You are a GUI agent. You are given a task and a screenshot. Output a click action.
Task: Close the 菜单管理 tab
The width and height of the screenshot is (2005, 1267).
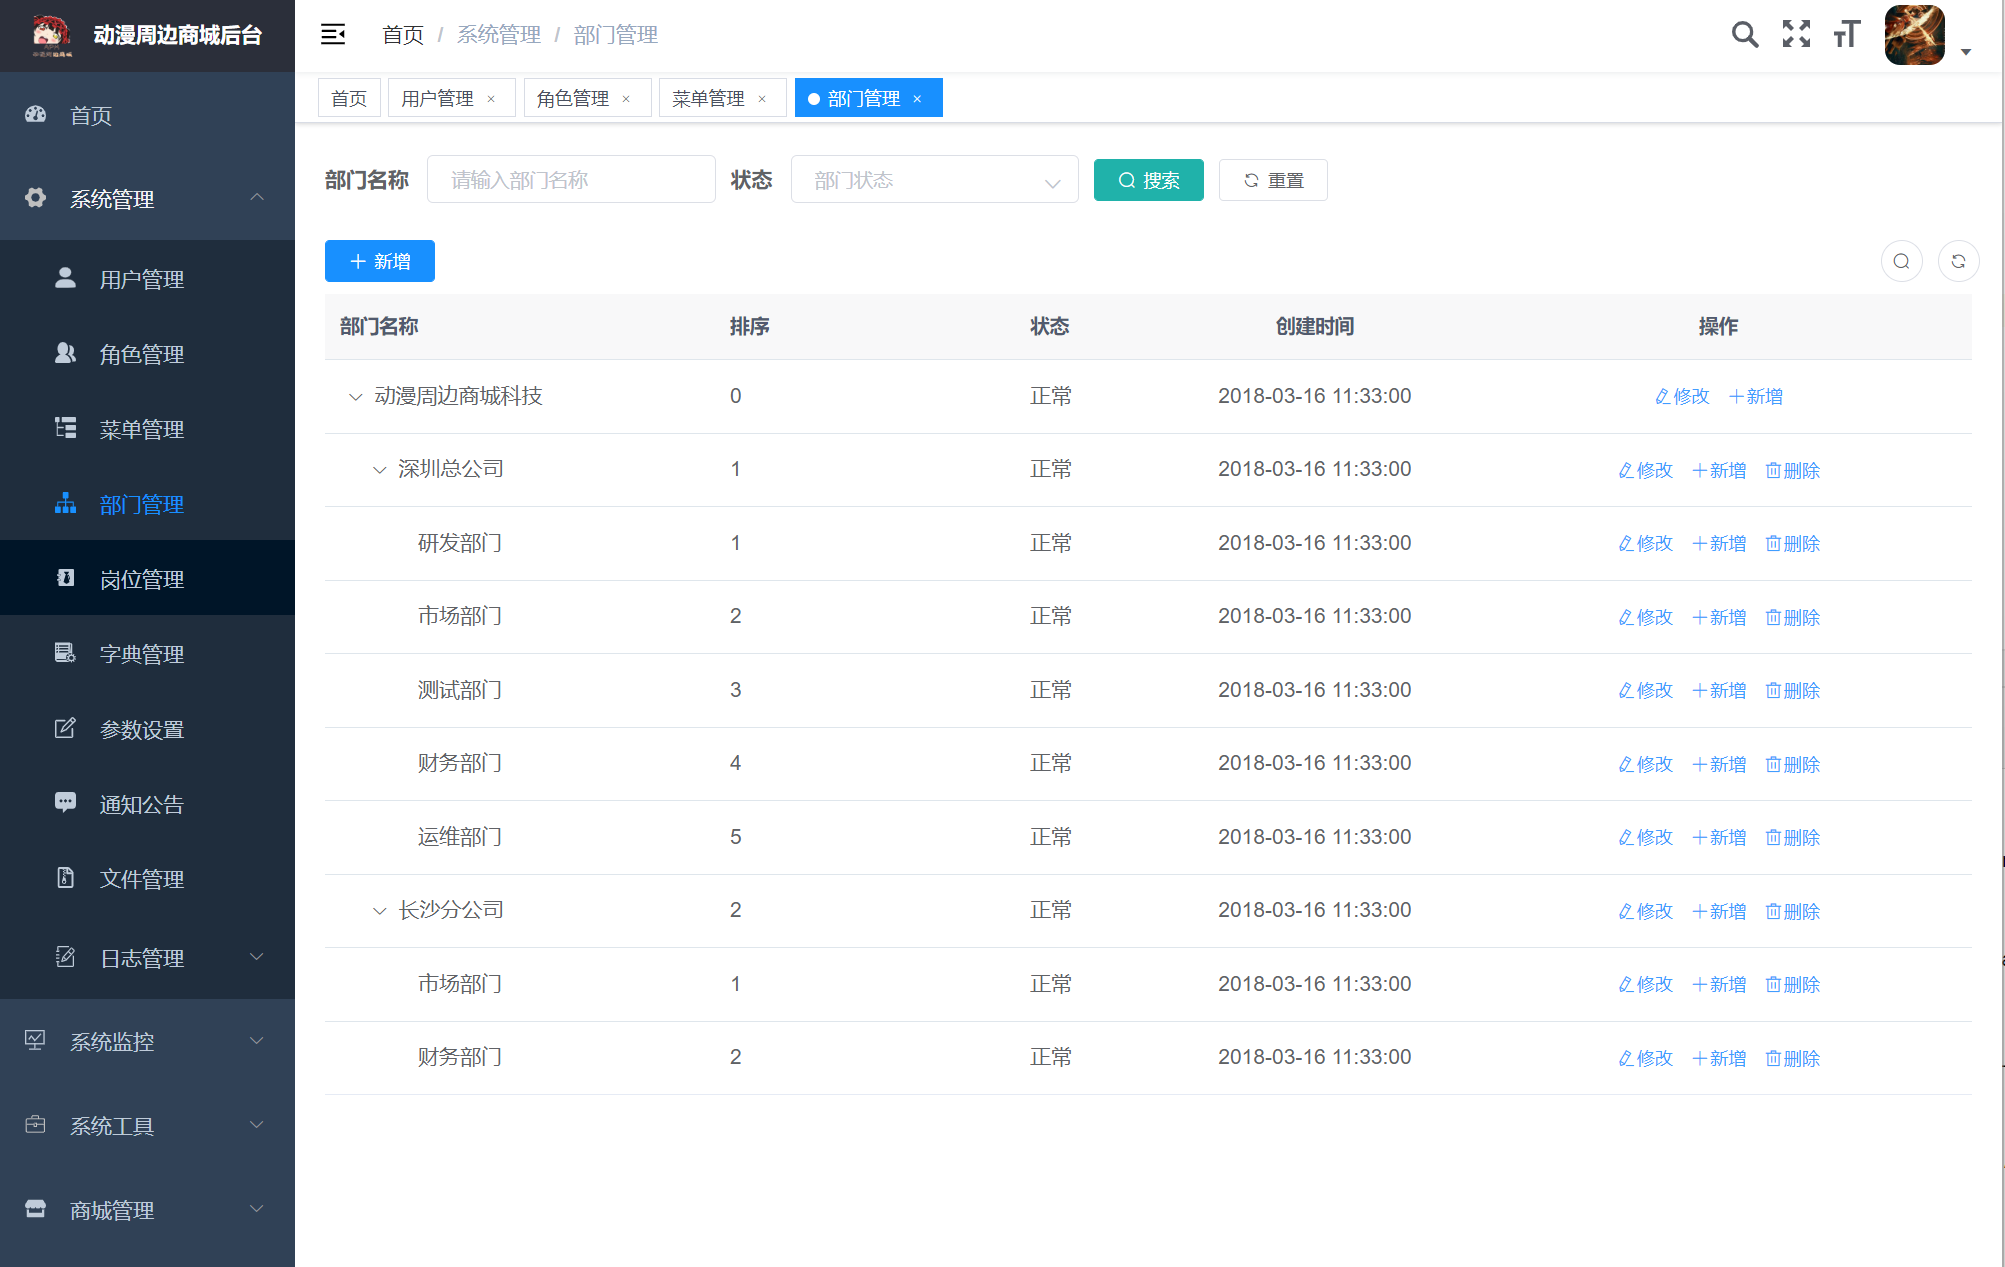(762, 99)
